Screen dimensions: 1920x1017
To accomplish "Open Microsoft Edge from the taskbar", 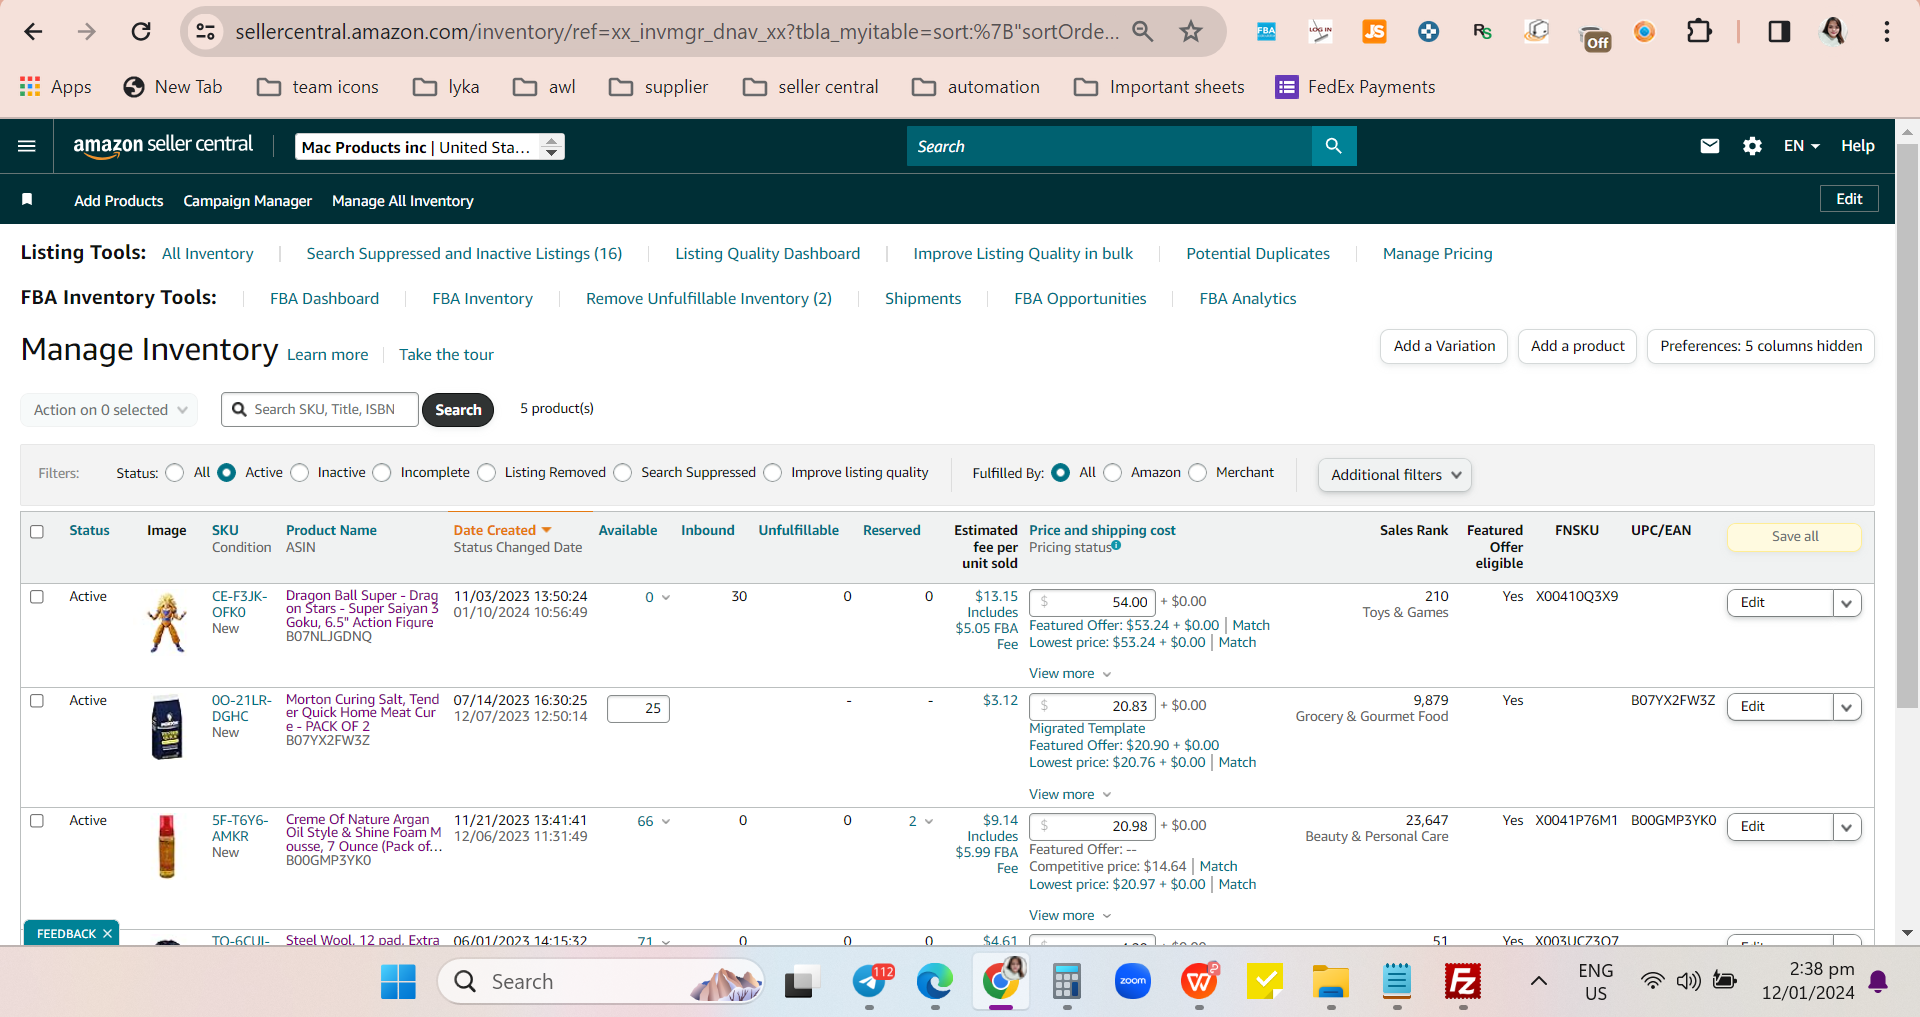I will (935, 982).
